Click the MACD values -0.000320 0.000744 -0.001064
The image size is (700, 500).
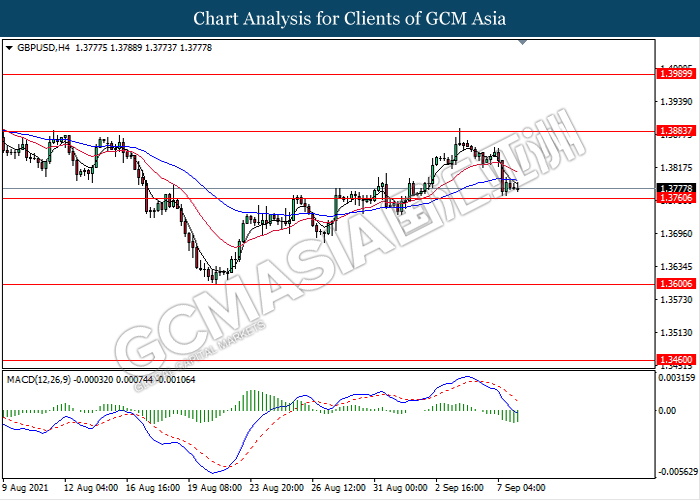134,380
